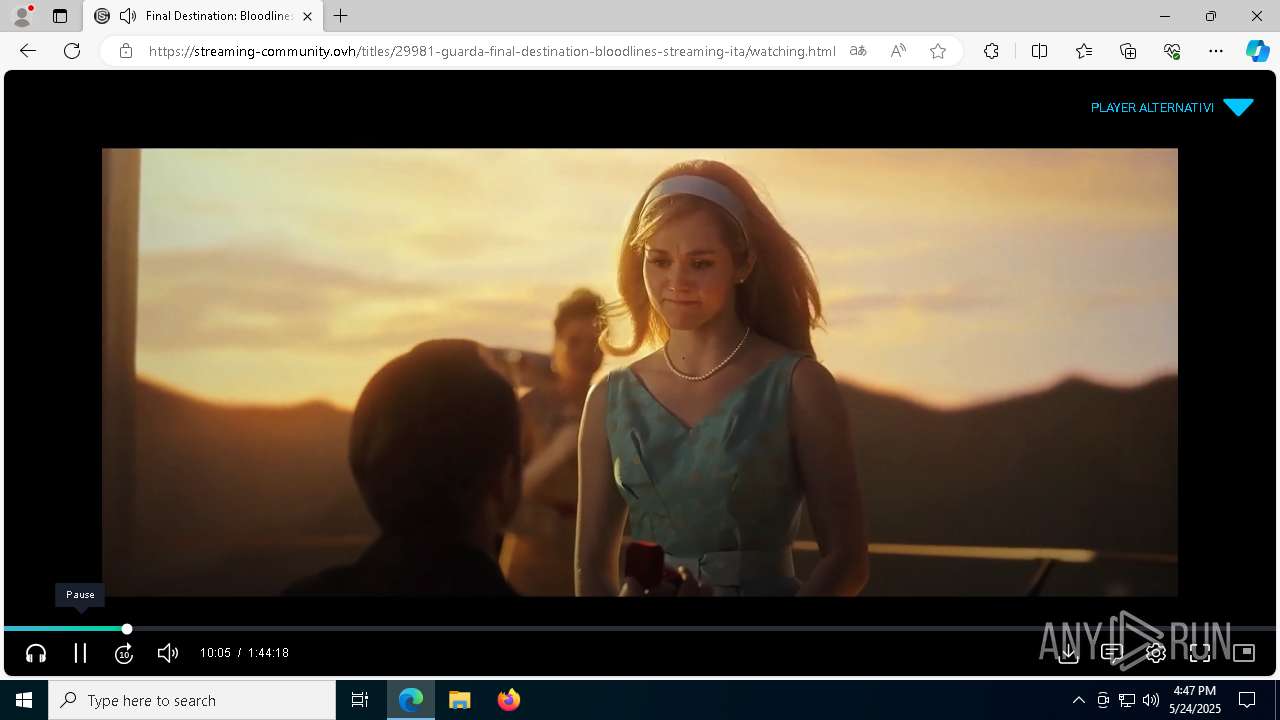This screenshot has width=1280, height=720.
Task: Open the subtitles captions menu
Action: (1112, 653)
